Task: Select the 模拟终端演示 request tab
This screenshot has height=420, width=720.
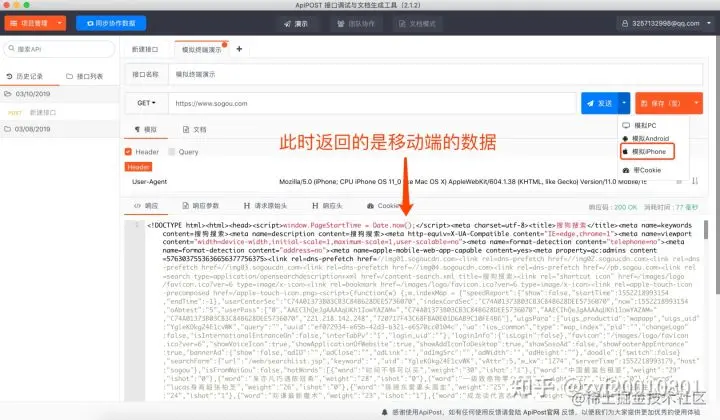Action: tap(201, 49)
